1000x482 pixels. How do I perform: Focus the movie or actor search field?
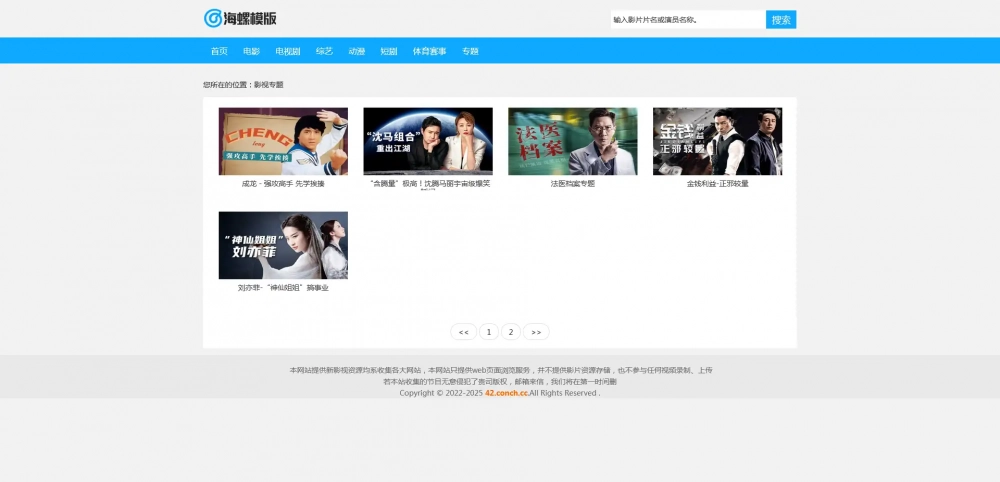pos(687,19)
